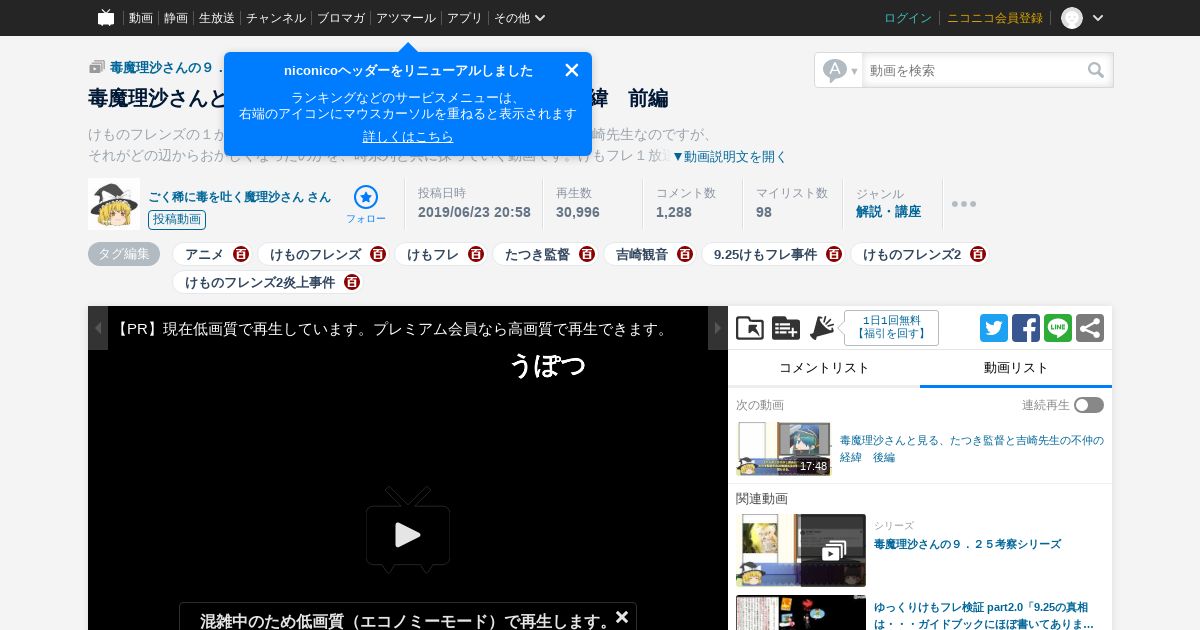Image resolution: width=1200 pixels, height=630 pixels.
Task: Switch to the コメントリスト tab
Action: 824,368
